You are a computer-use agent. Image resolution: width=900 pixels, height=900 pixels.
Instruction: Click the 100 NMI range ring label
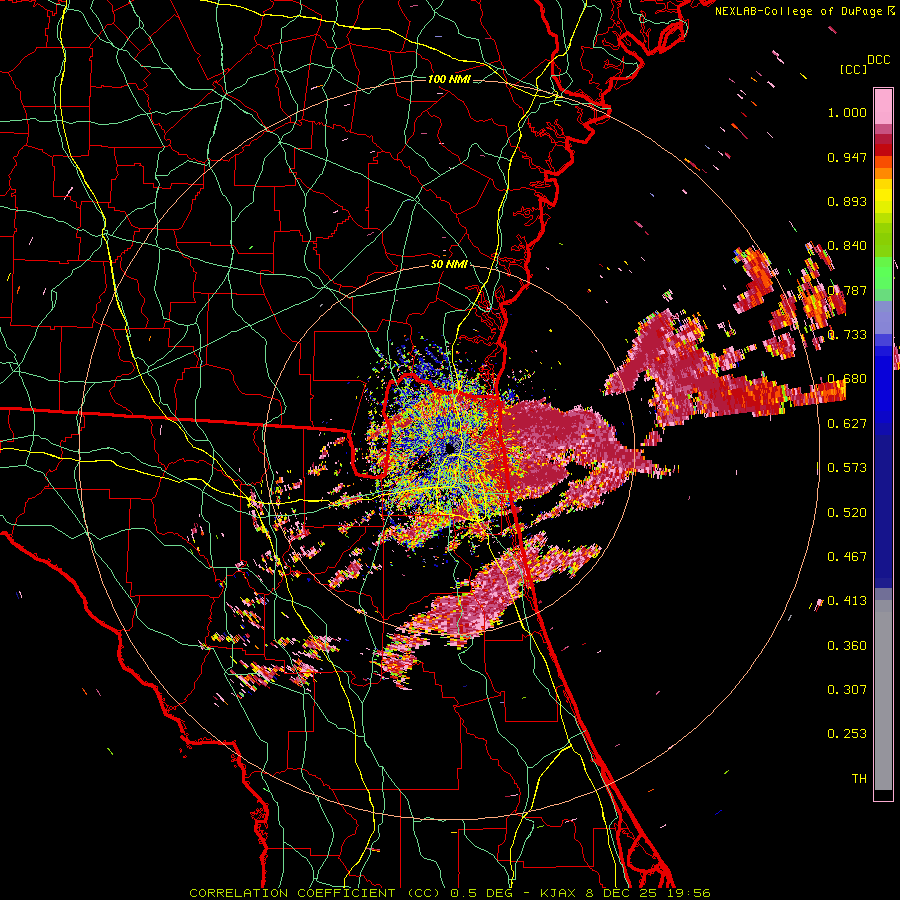(x=449, y=79)
